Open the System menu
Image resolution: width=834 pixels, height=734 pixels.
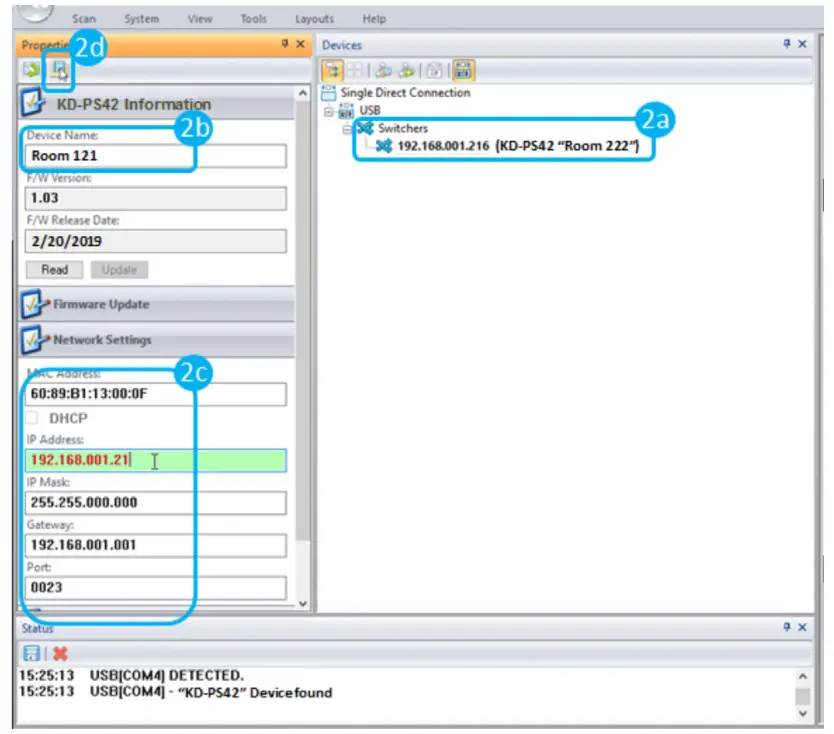[x=141, y=19]
